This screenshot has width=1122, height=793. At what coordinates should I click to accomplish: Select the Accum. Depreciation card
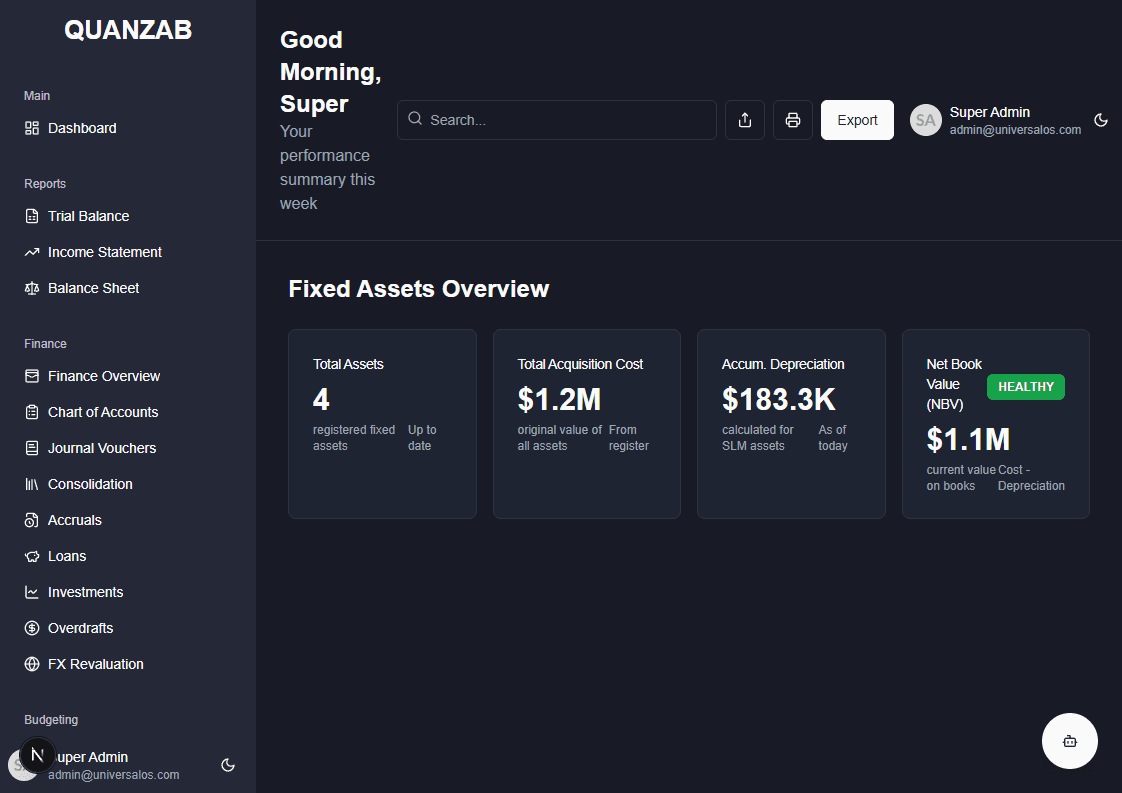pyautogui.click(x=791, y=424)
